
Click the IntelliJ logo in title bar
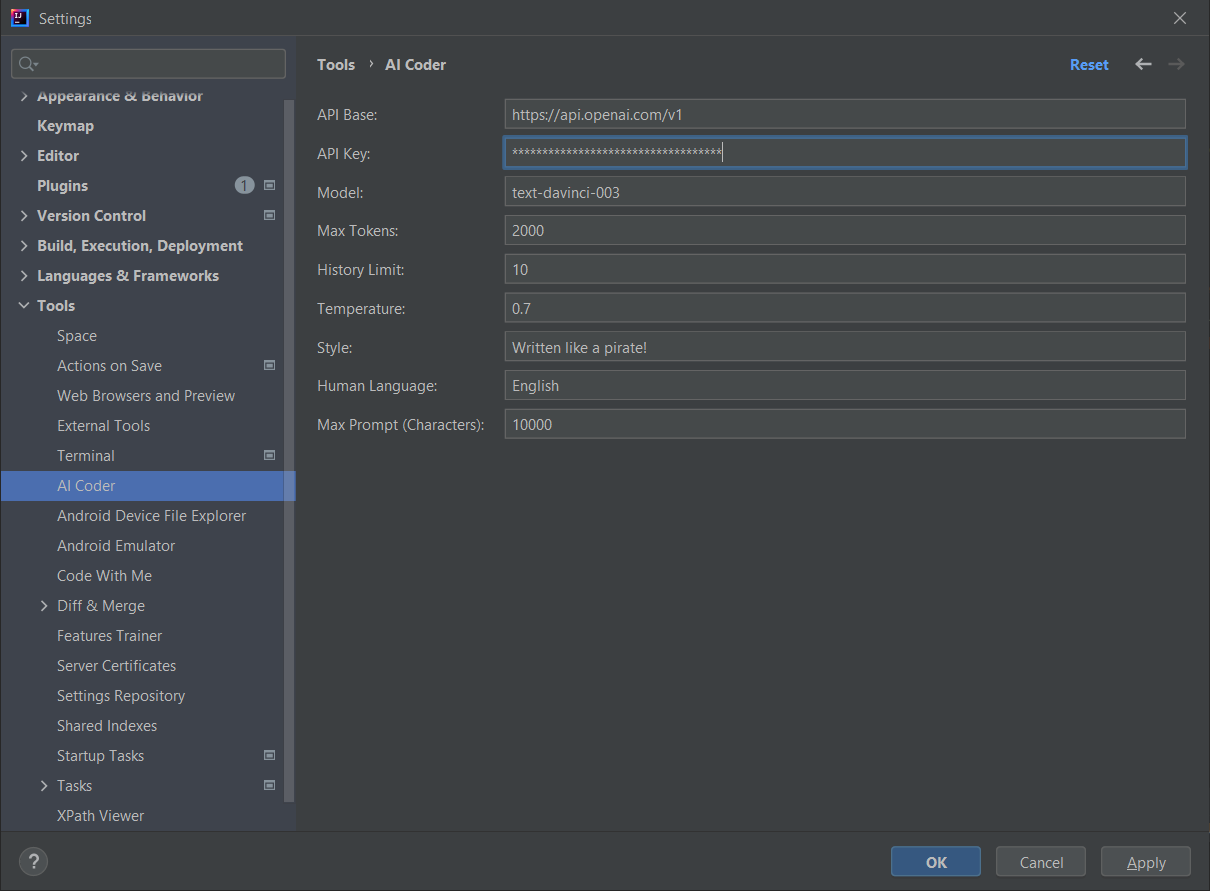click(20, 18)
